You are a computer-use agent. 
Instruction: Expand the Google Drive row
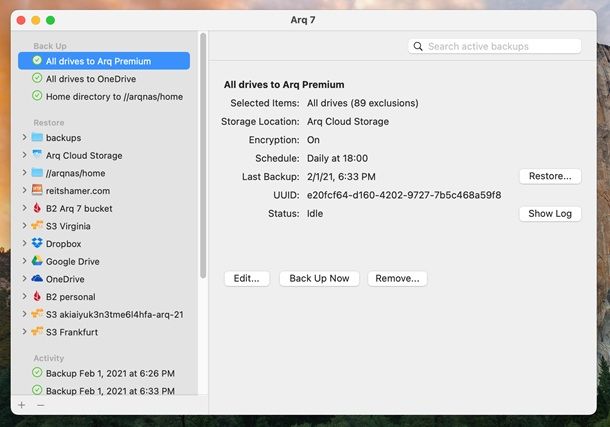[24, 261]
